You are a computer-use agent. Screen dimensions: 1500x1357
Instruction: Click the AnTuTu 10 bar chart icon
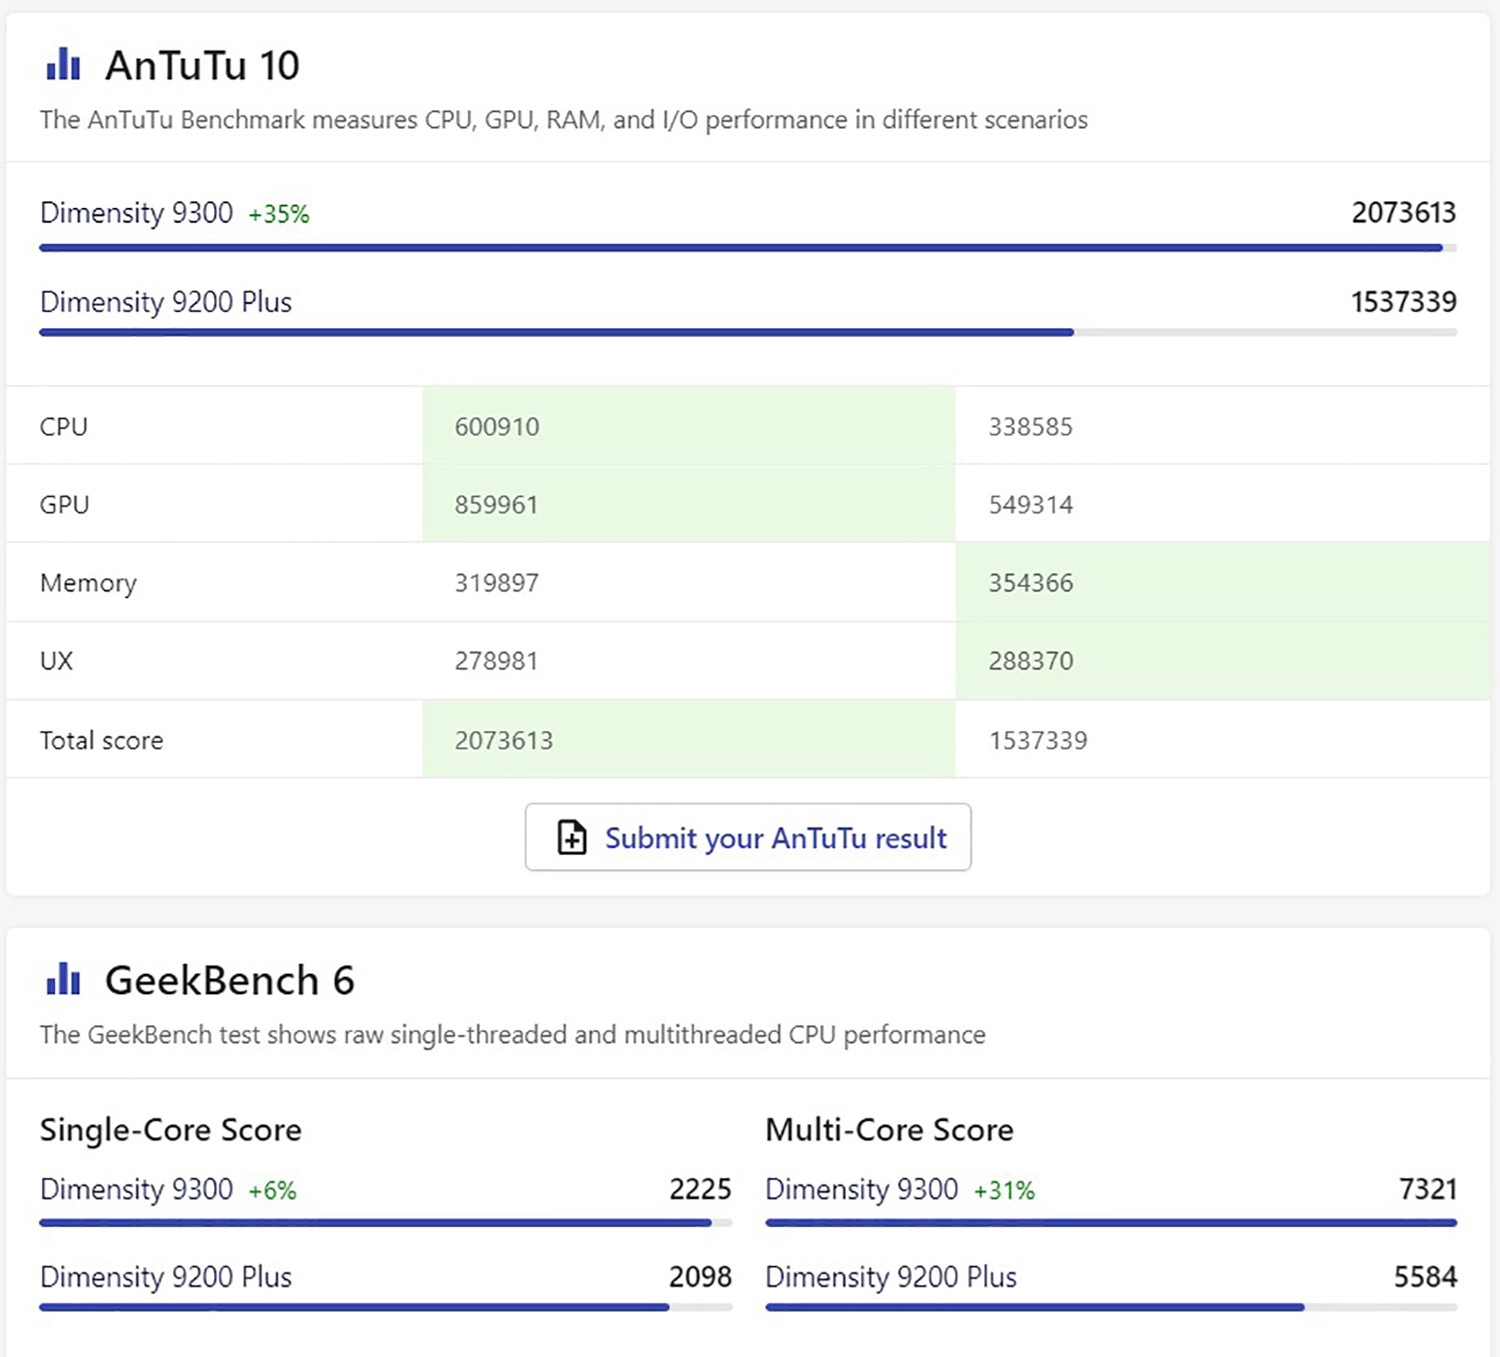click(x=63, y=64)
